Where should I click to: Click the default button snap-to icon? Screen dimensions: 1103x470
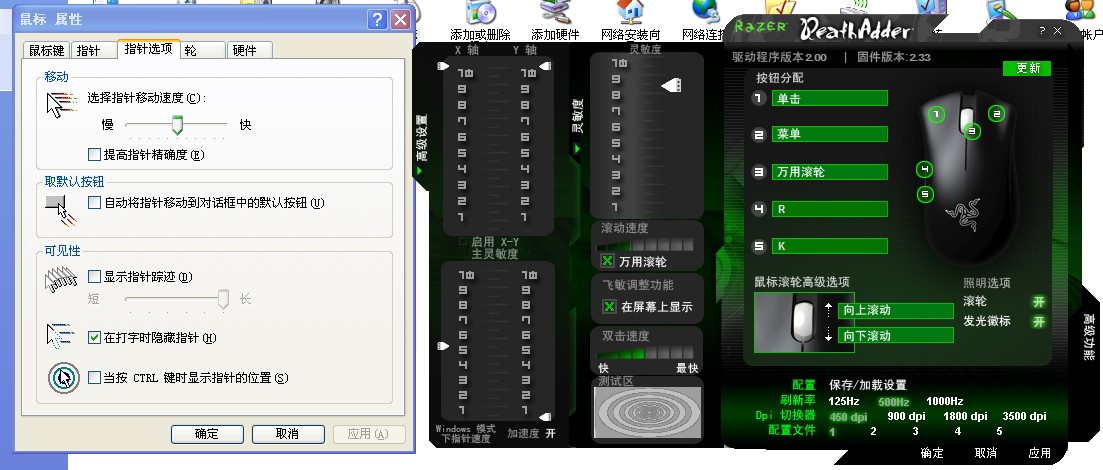[60, 210]
